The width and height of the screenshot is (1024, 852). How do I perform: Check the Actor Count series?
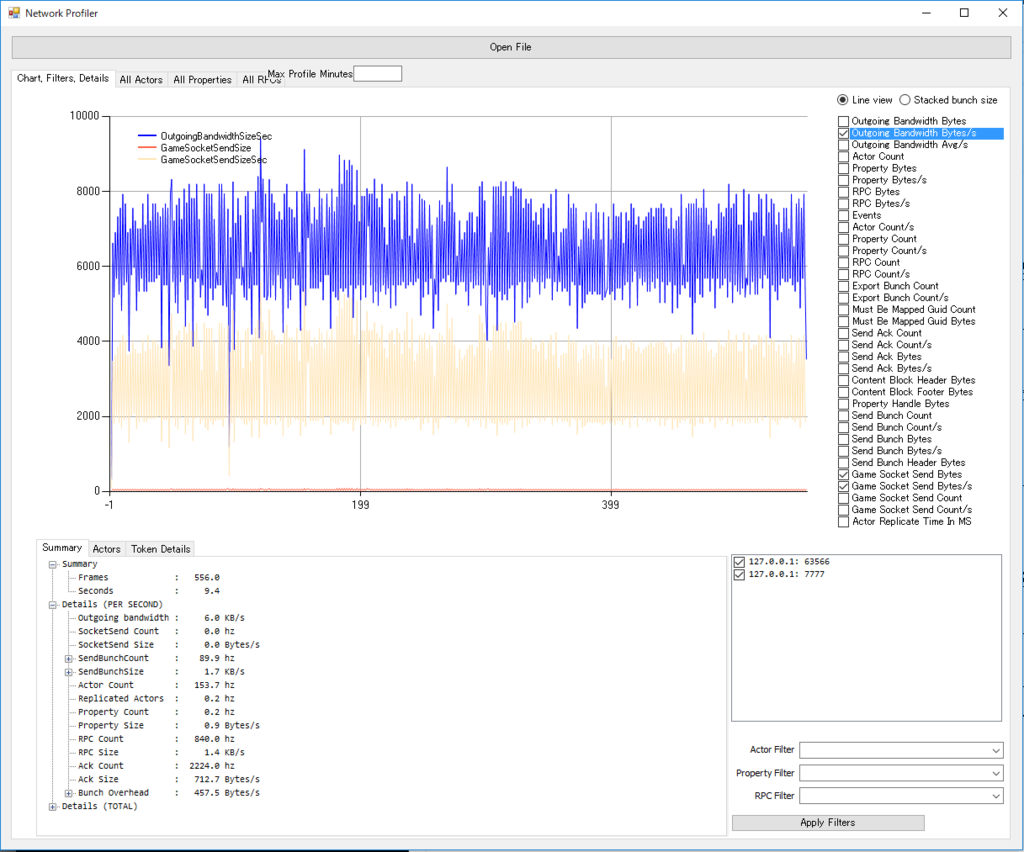844,157
